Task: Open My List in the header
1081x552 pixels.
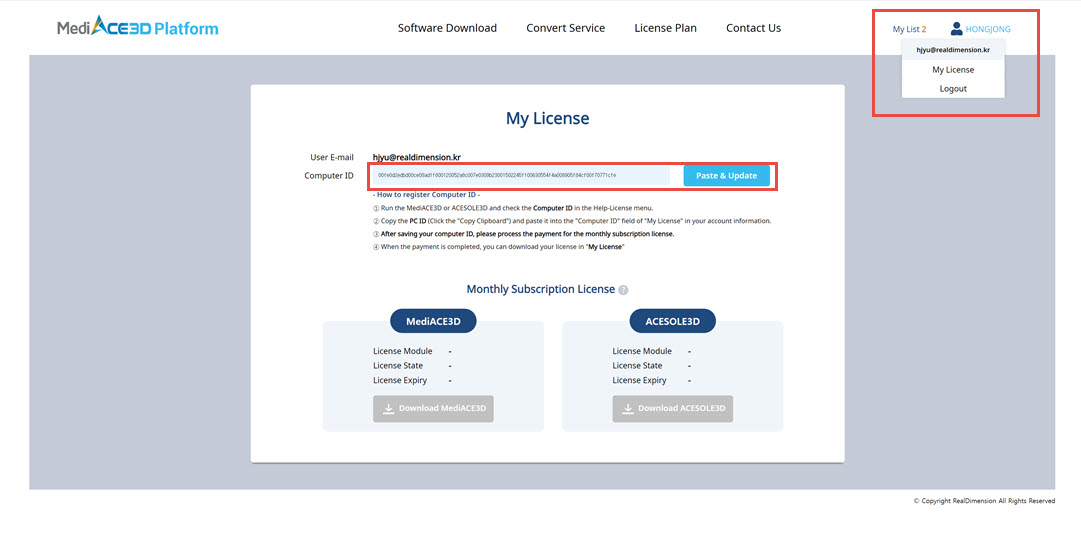Action: pos(909,29)
